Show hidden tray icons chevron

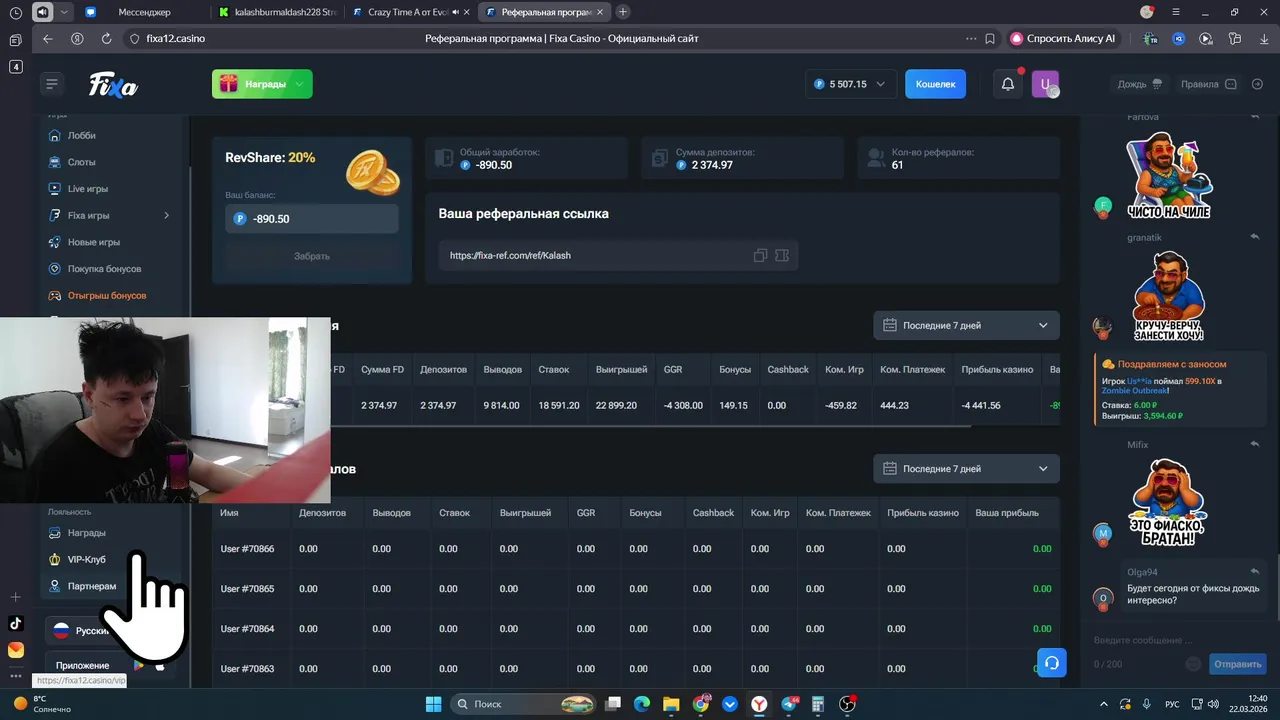pos(1104,704)
